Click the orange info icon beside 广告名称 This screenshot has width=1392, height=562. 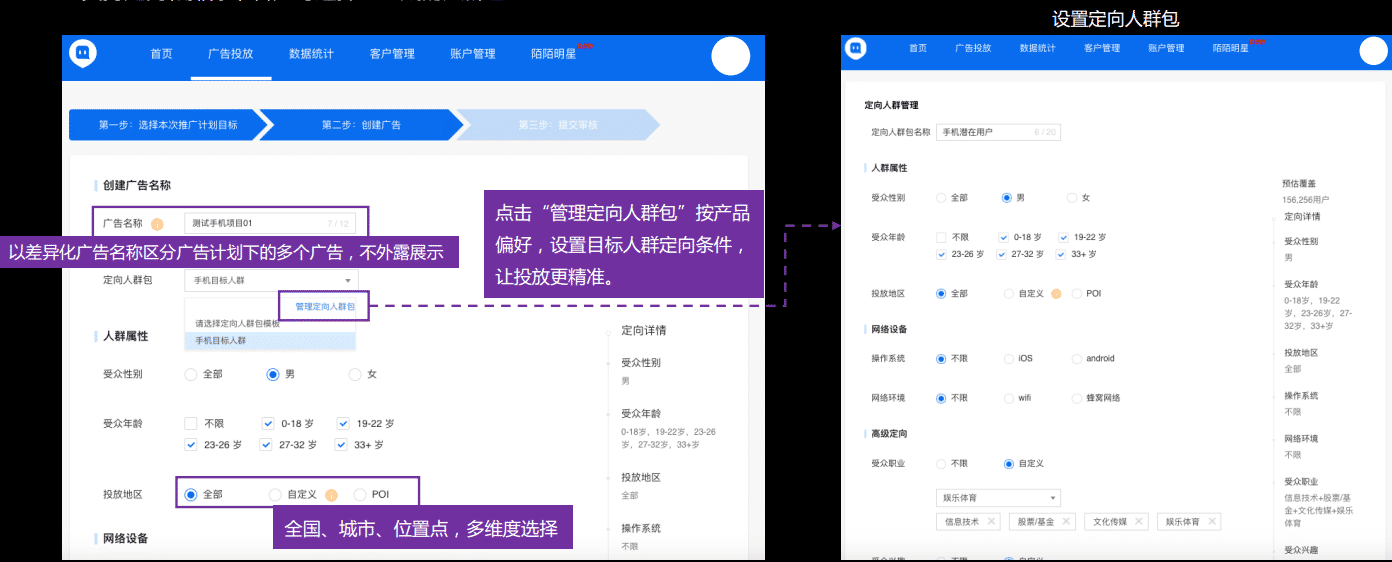tap(157, 223)
